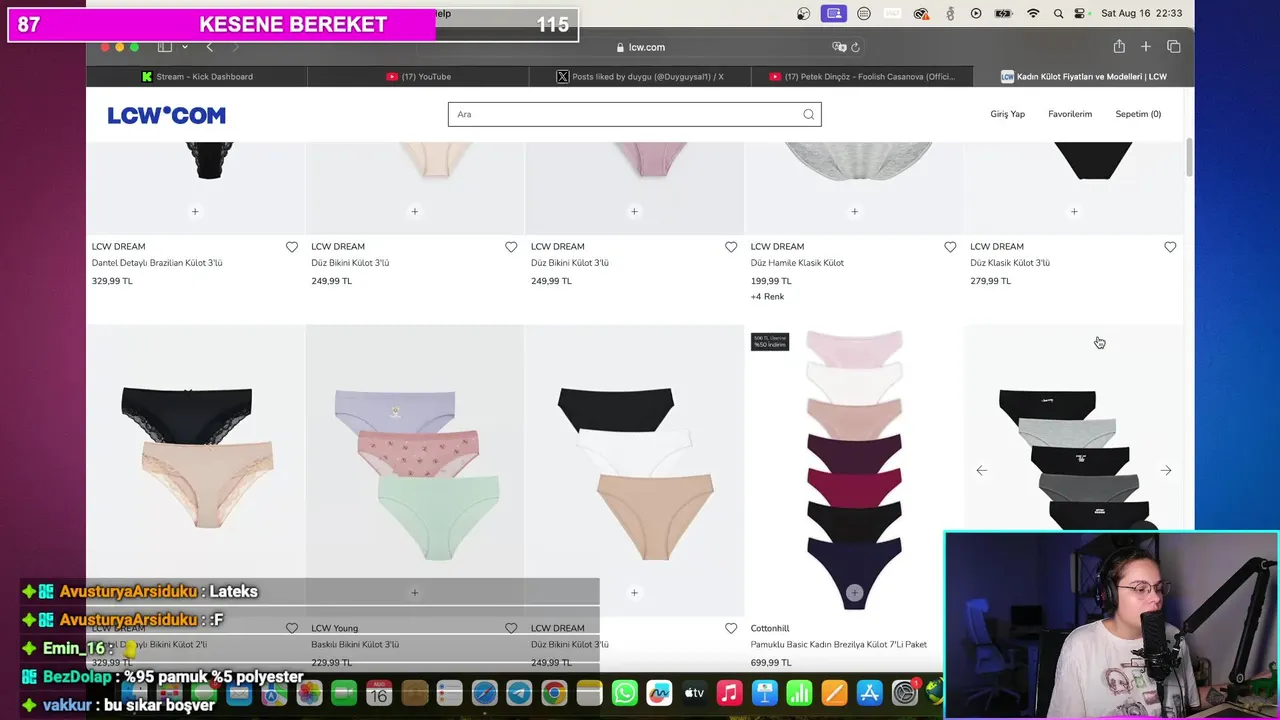Toggle heart on Düz Hamile Klasik Külot

[x=950, y=247]
